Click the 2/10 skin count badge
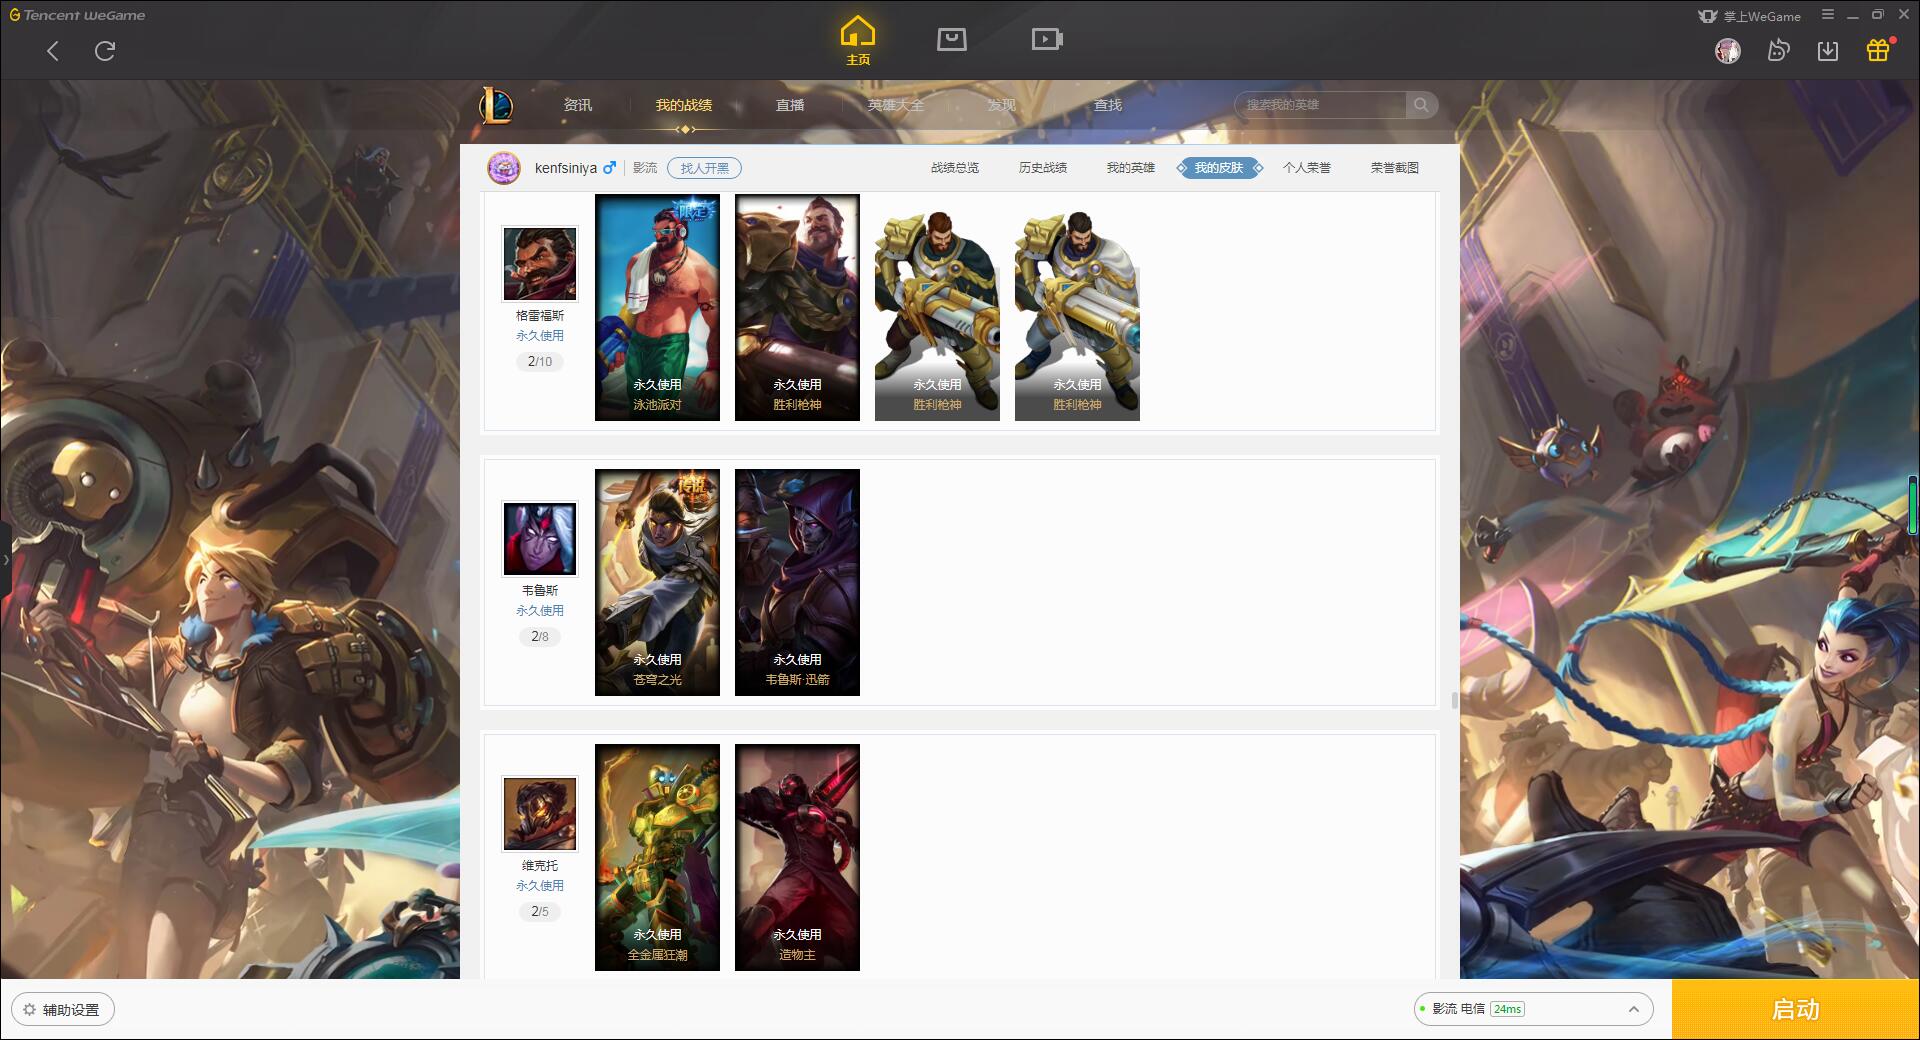 pyautogui.click(x=540, y=362)
